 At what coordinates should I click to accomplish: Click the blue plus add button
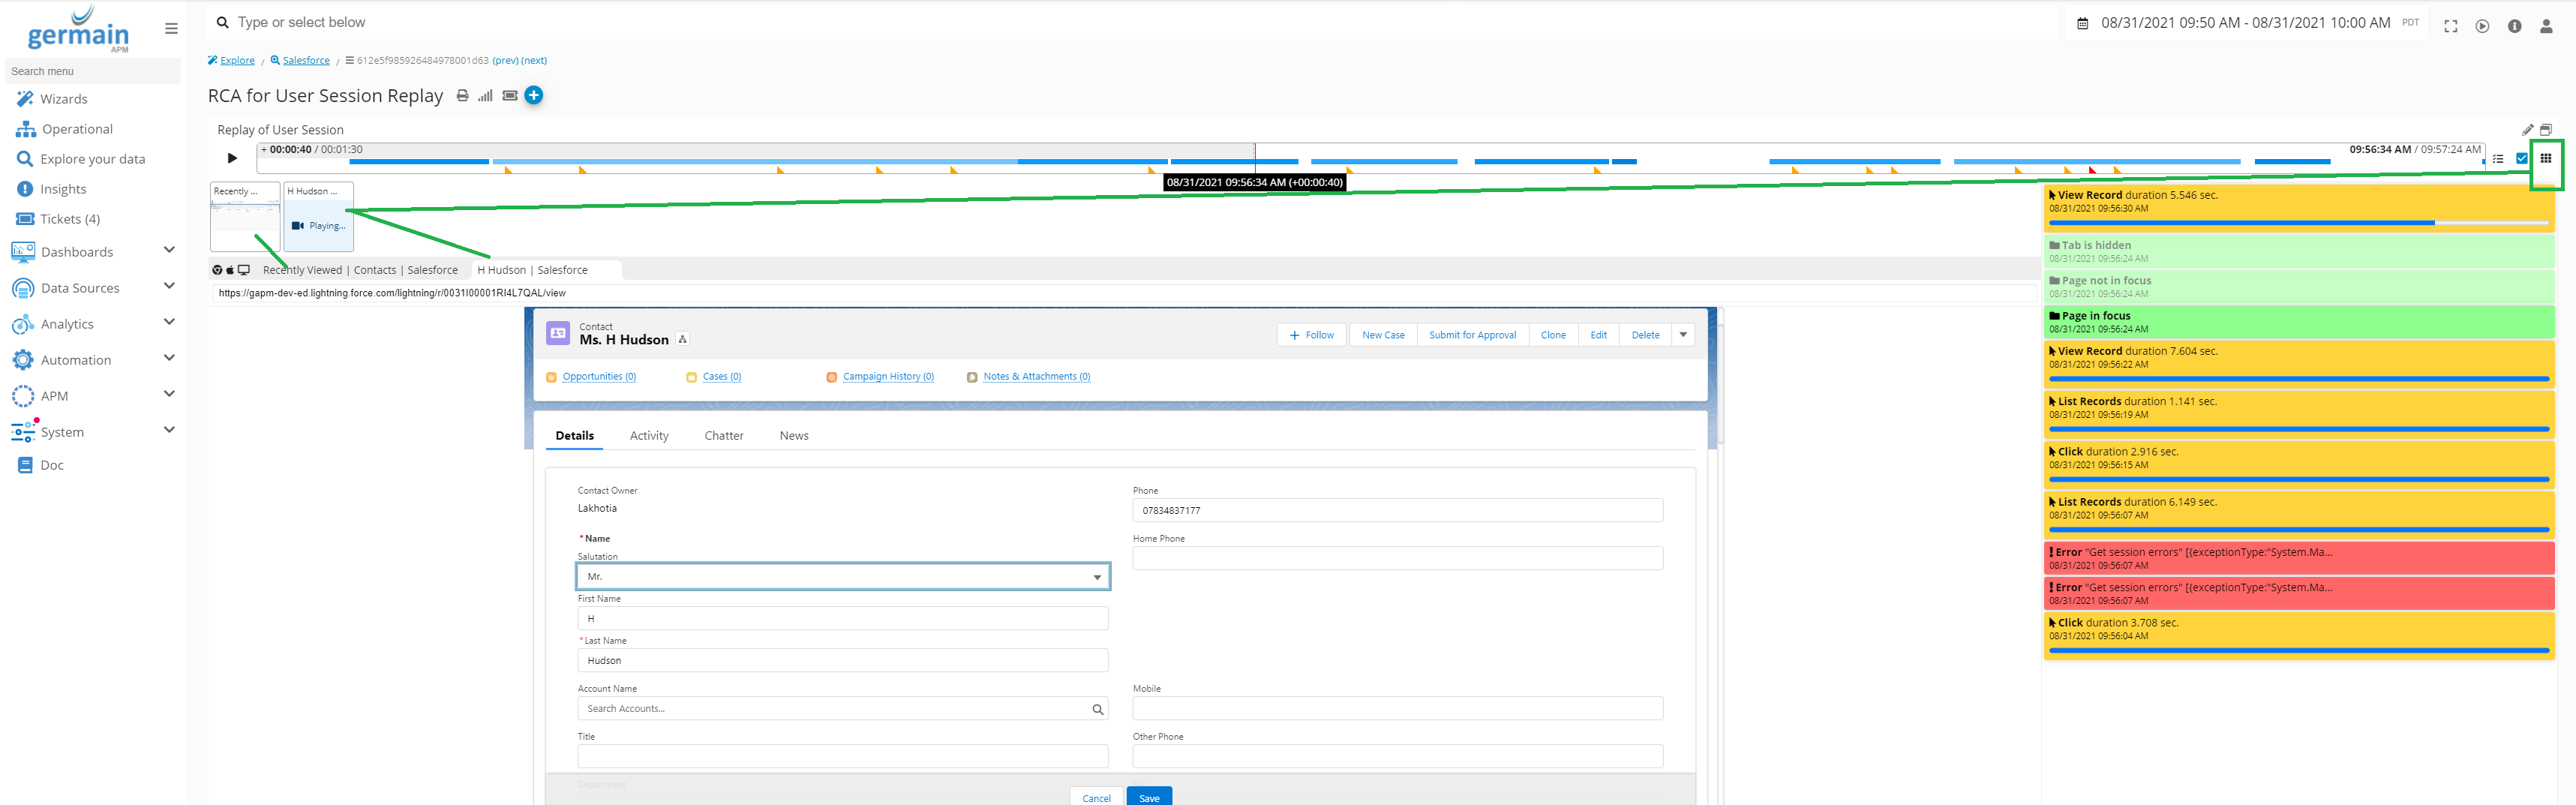pos(534,96)
